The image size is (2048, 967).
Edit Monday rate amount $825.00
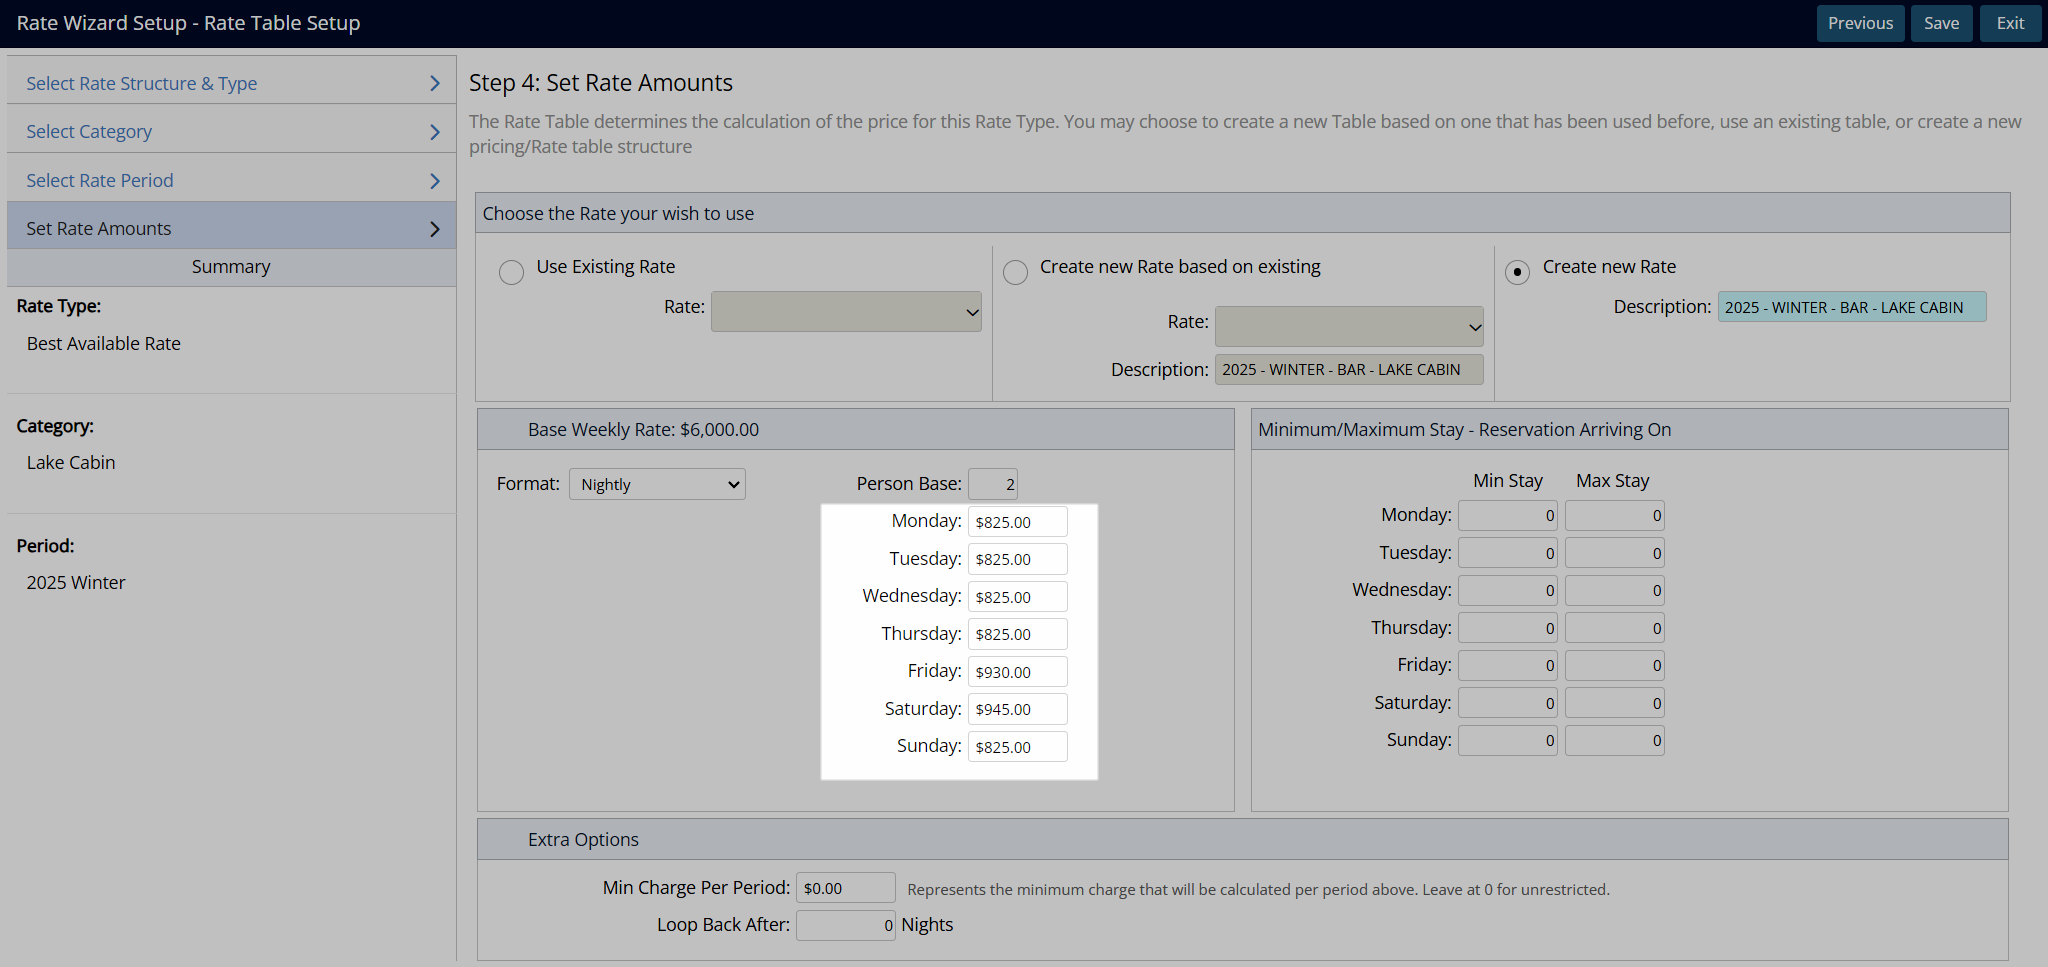tap(1017, 522)
